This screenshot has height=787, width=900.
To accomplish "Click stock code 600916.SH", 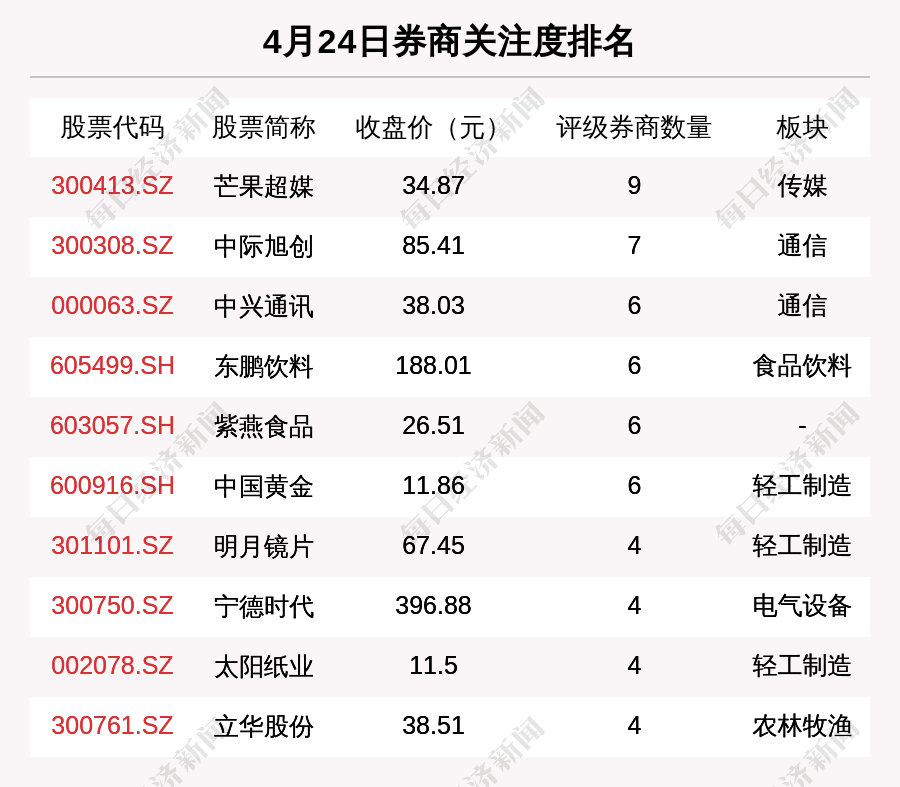I will coord(112,486).
